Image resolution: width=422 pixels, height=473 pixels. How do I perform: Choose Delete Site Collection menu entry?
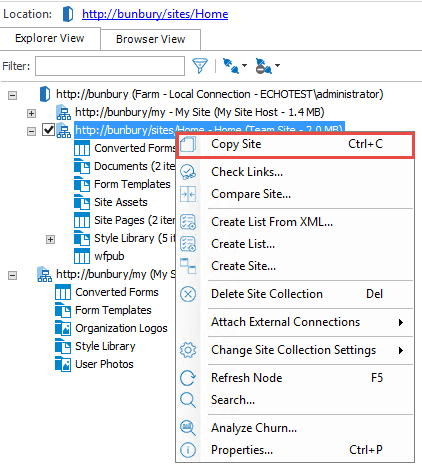pyautogui.click(x=295, y=294)
